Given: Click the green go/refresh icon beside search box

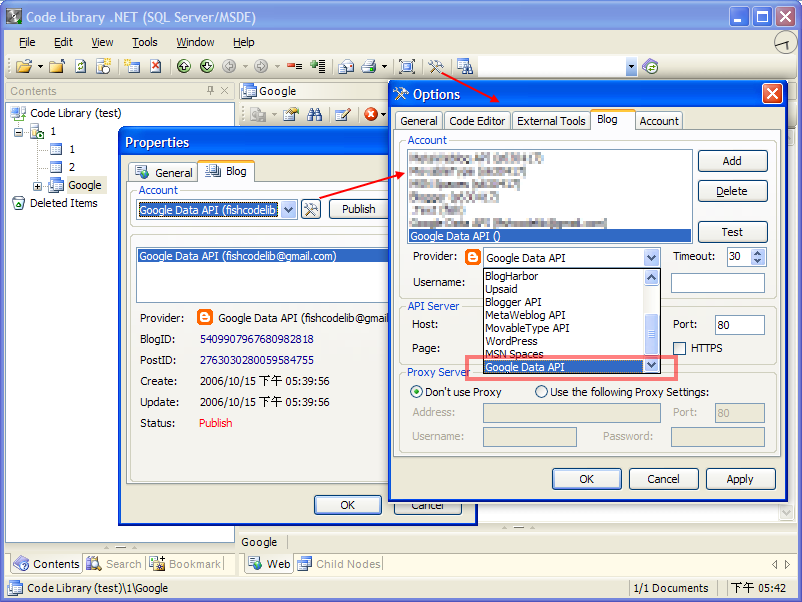Looking at the screenshot, I should tap(650, 66).
